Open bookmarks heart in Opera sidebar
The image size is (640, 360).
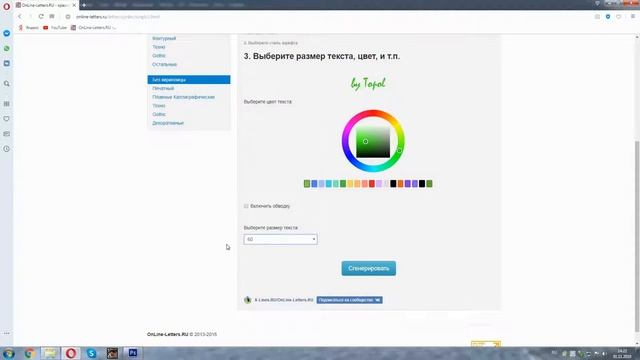pos(7,119)
